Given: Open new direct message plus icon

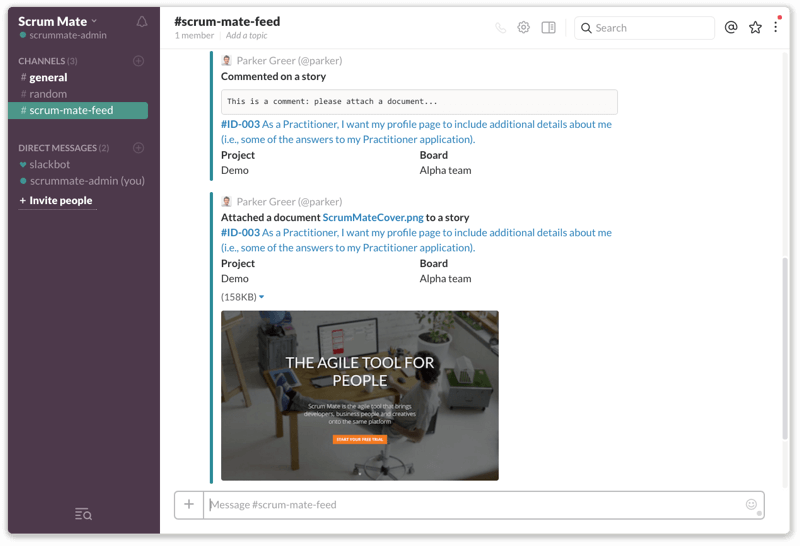Looking at the screenshot, I should pyautogui.click(x=138, y=147).
